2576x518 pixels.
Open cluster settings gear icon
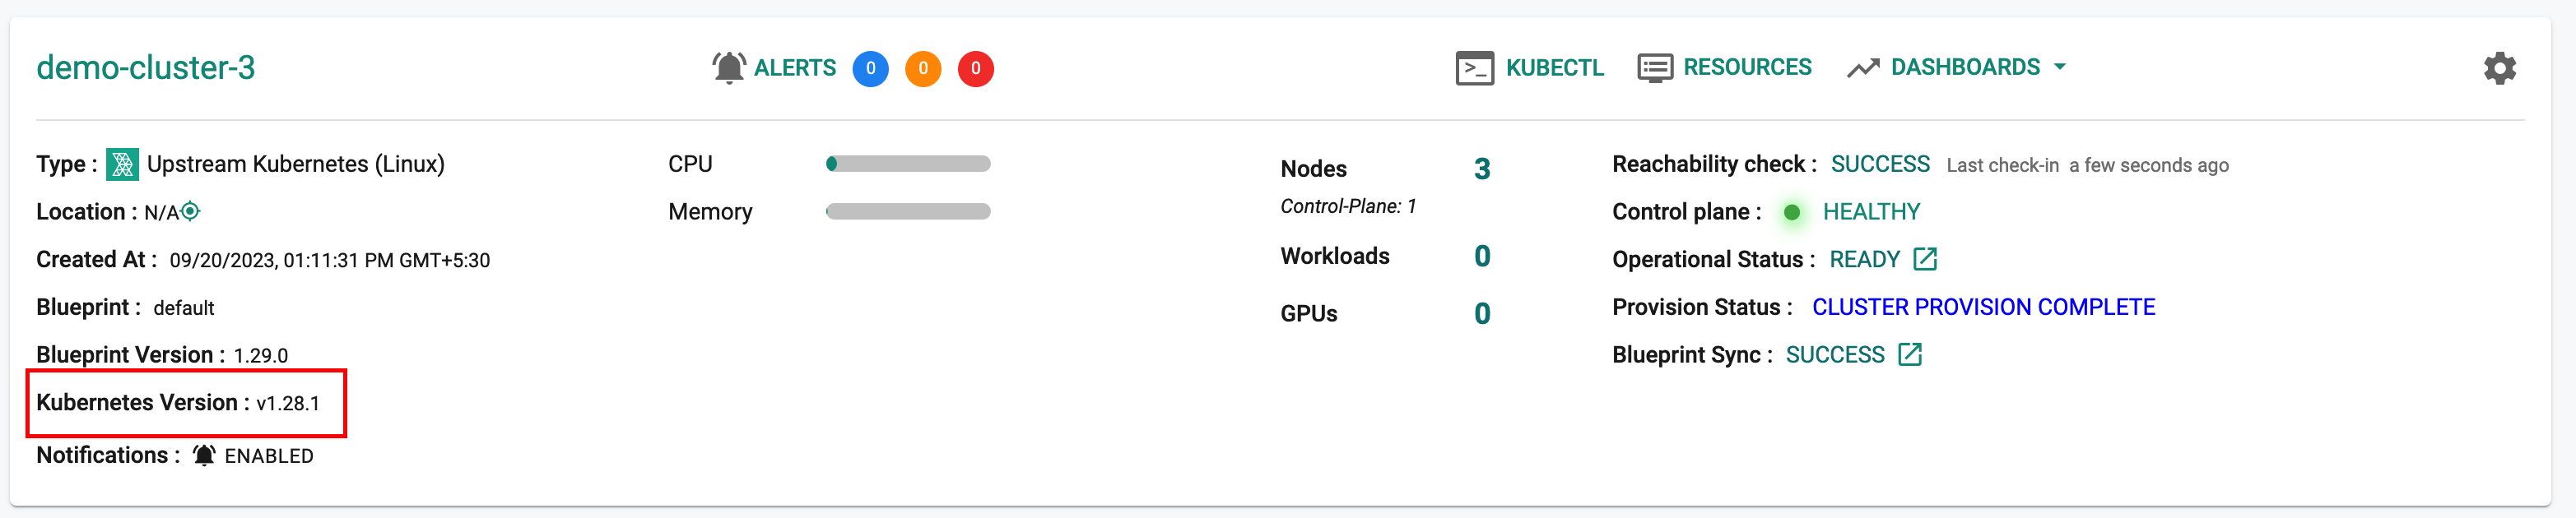pos(2499,68)
